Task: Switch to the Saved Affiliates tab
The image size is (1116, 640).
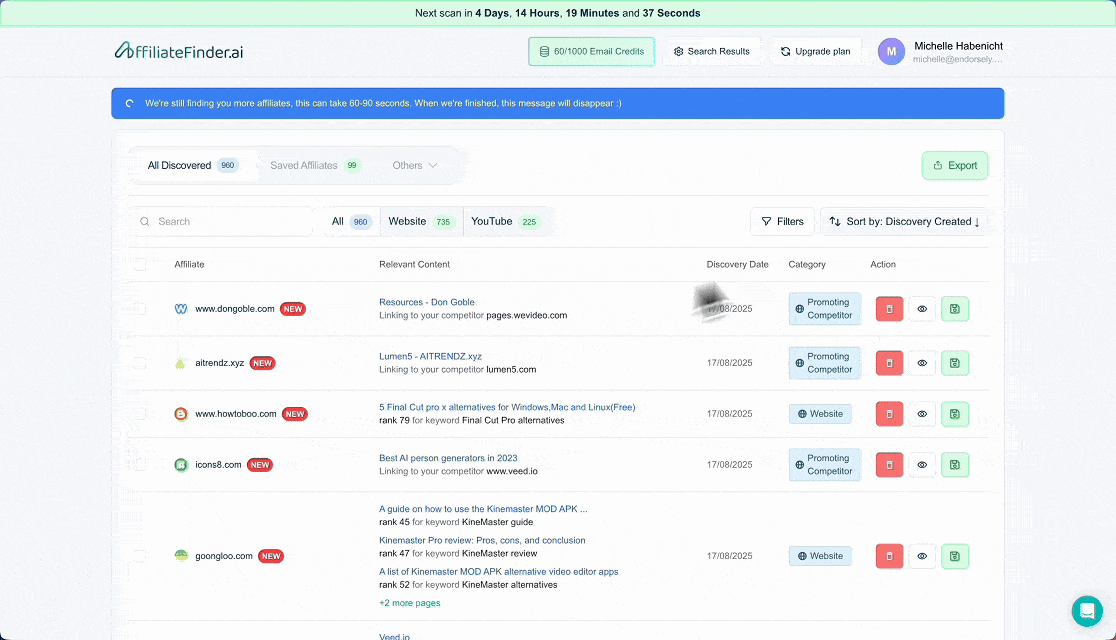Action: tap(315, 165)
